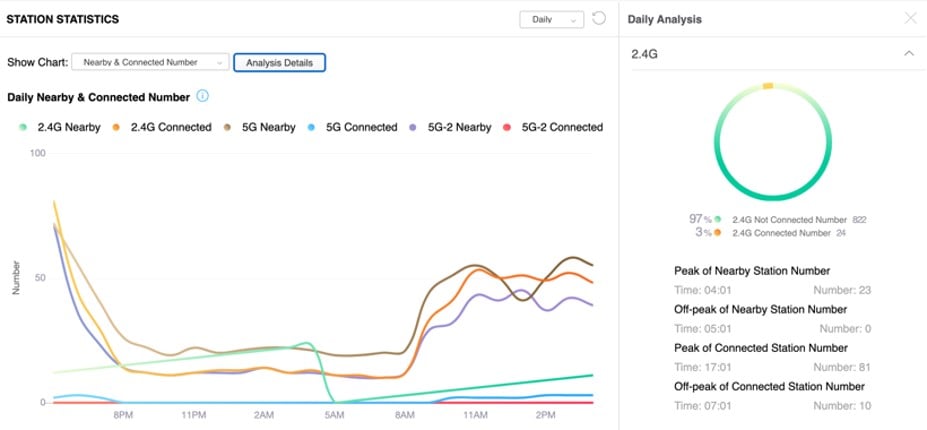Click the Analysis Details button

[279, 62]
